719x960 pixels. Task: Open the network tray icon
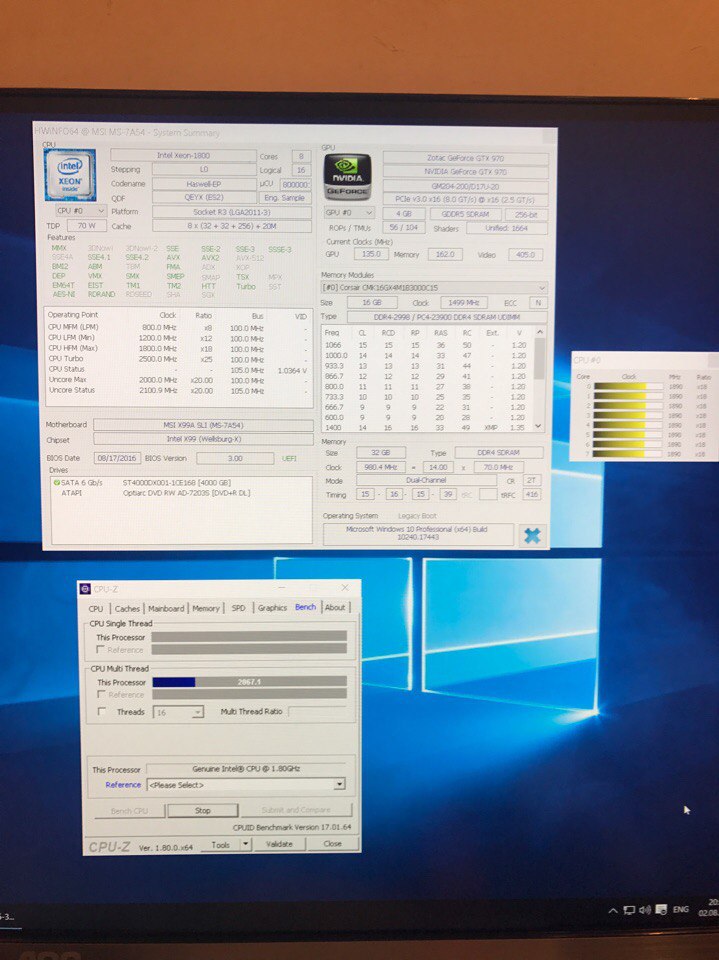(x=629, y=910)
